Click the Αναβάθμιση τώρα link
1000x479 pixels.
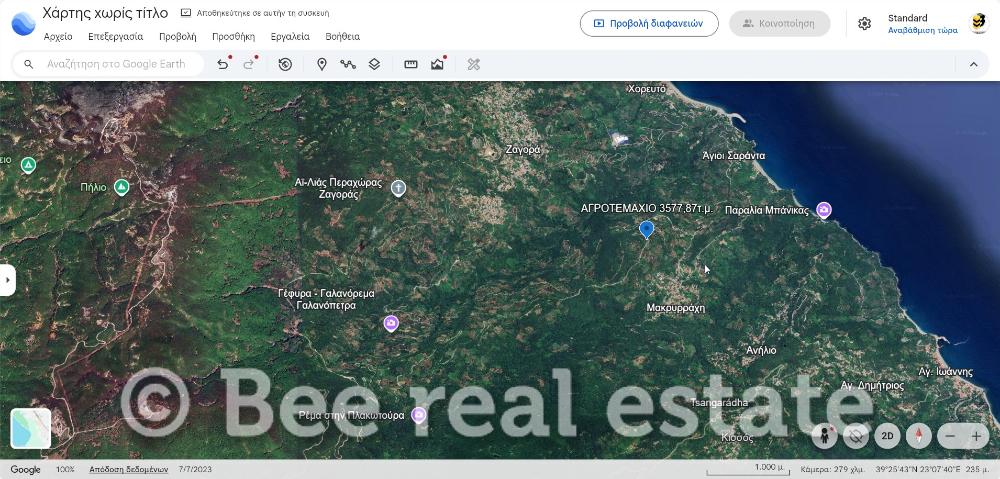pyautogui.click(x=922, y=30)
